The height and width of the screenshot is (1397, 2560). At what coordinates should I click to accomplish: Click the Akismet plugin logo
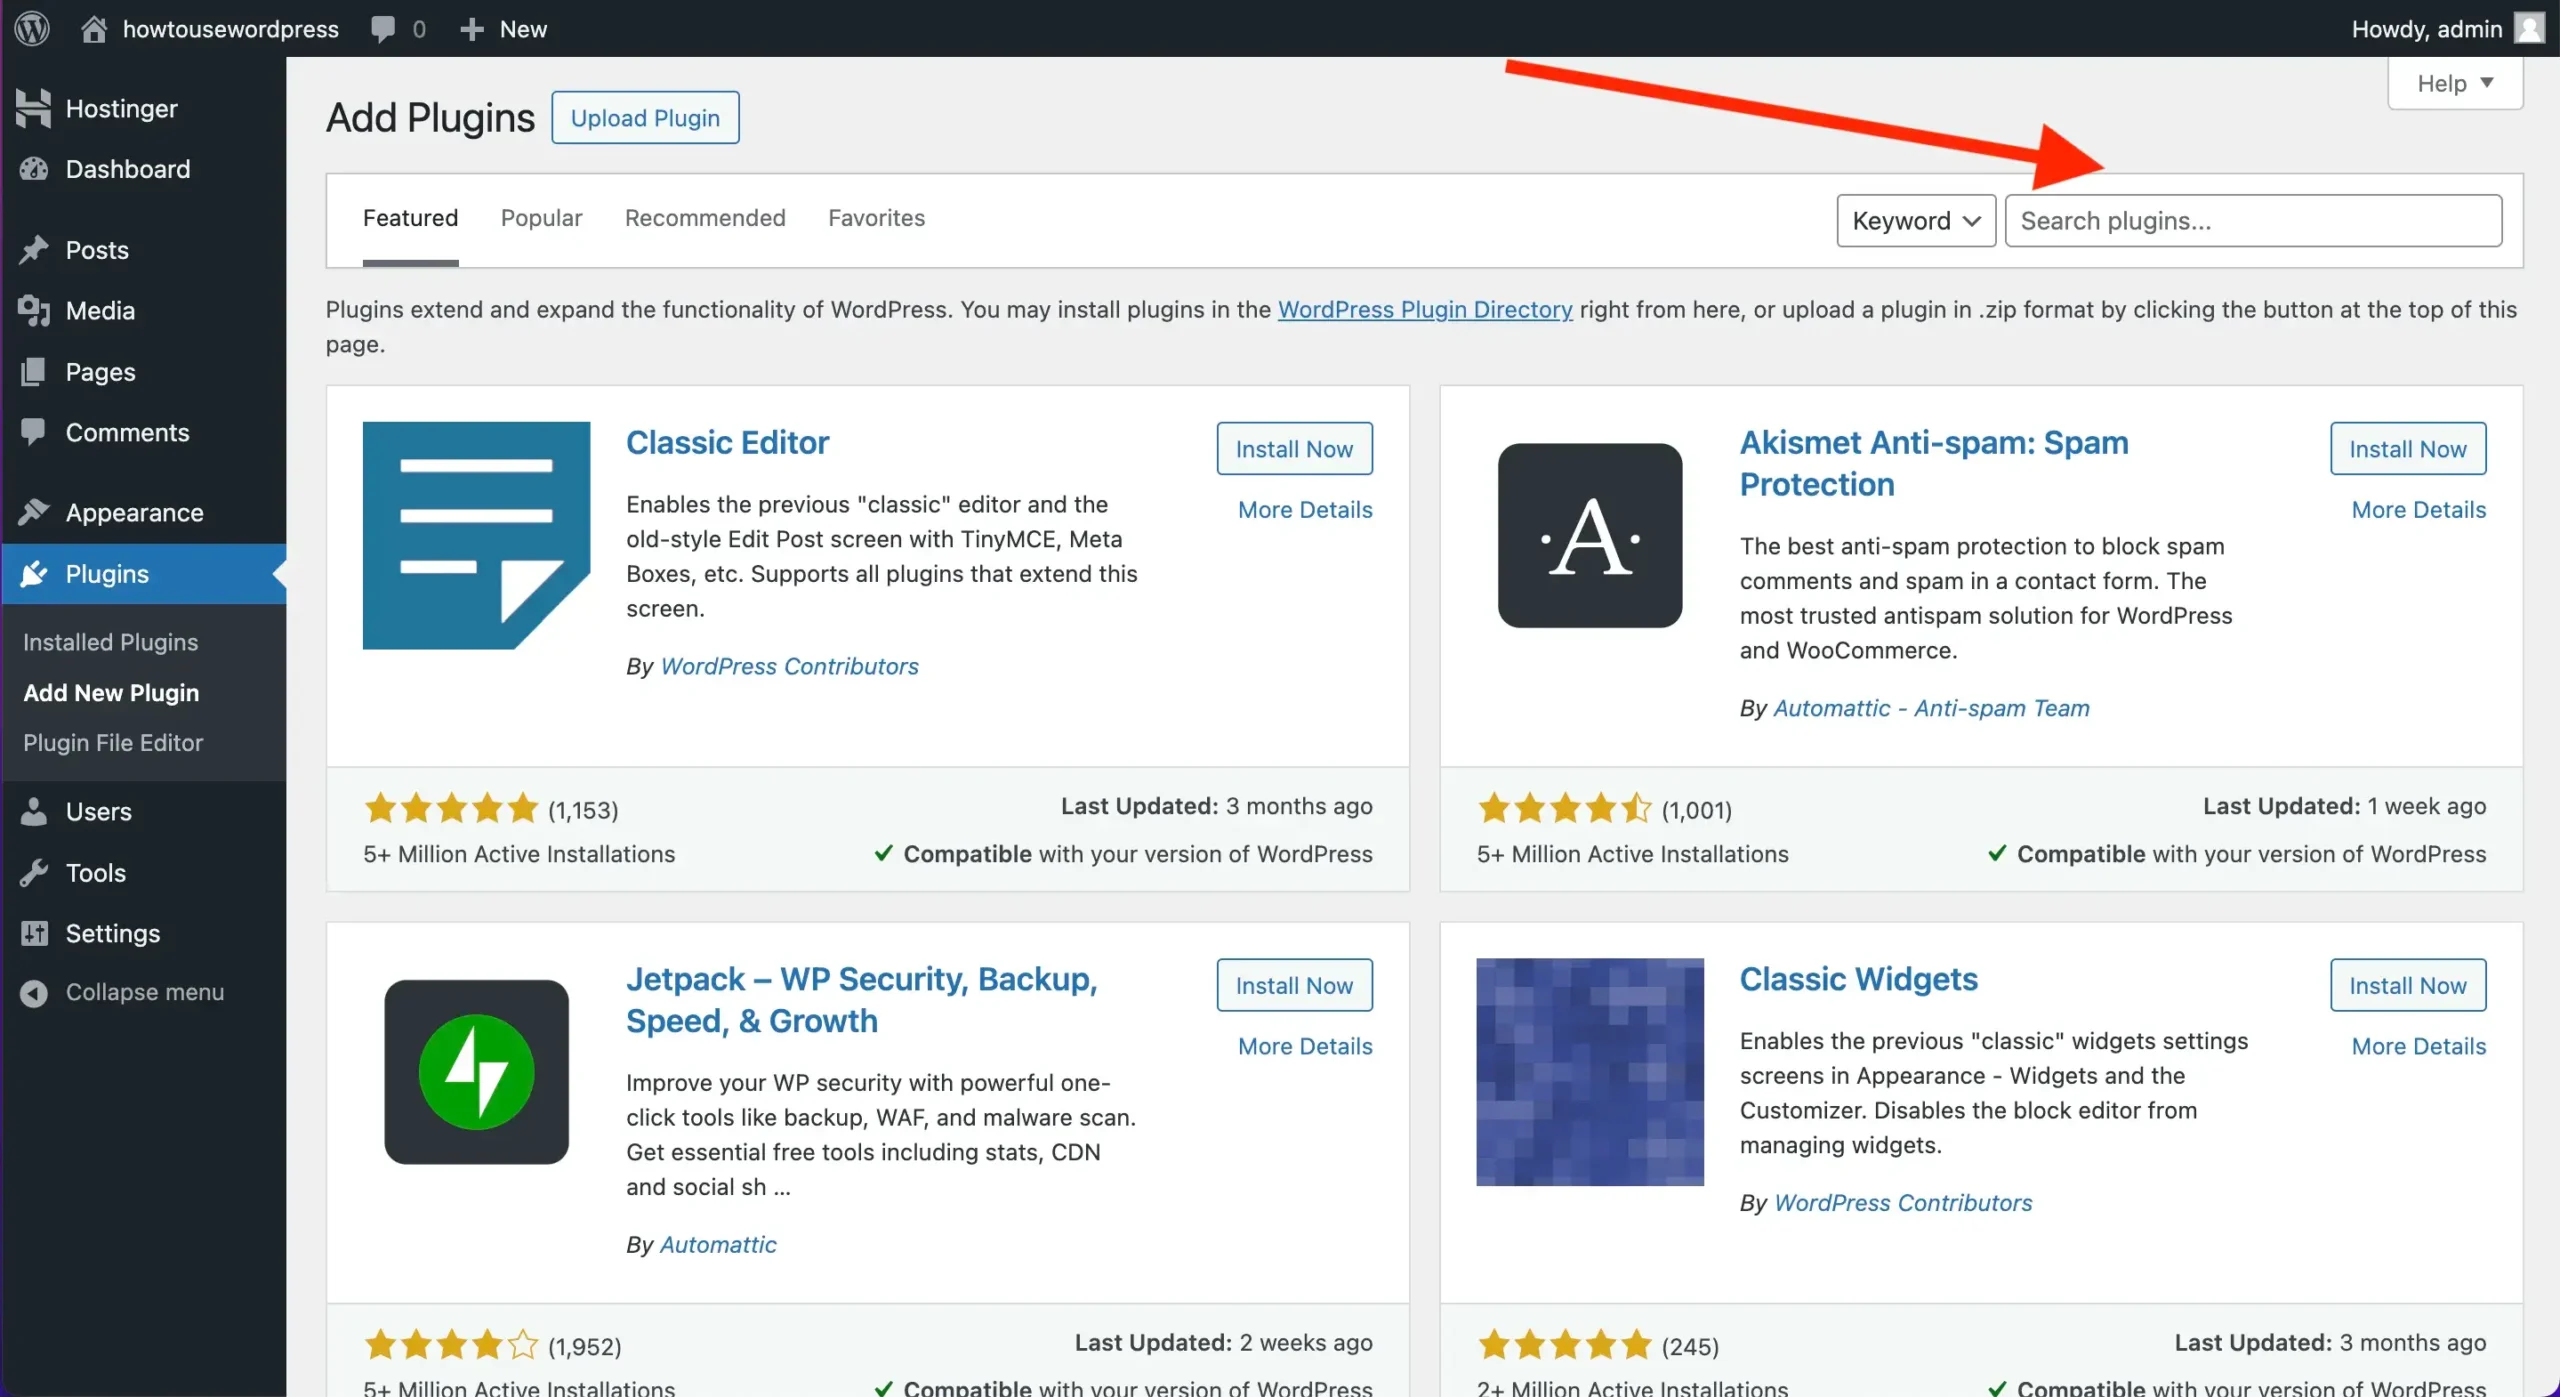(1590, 535)
